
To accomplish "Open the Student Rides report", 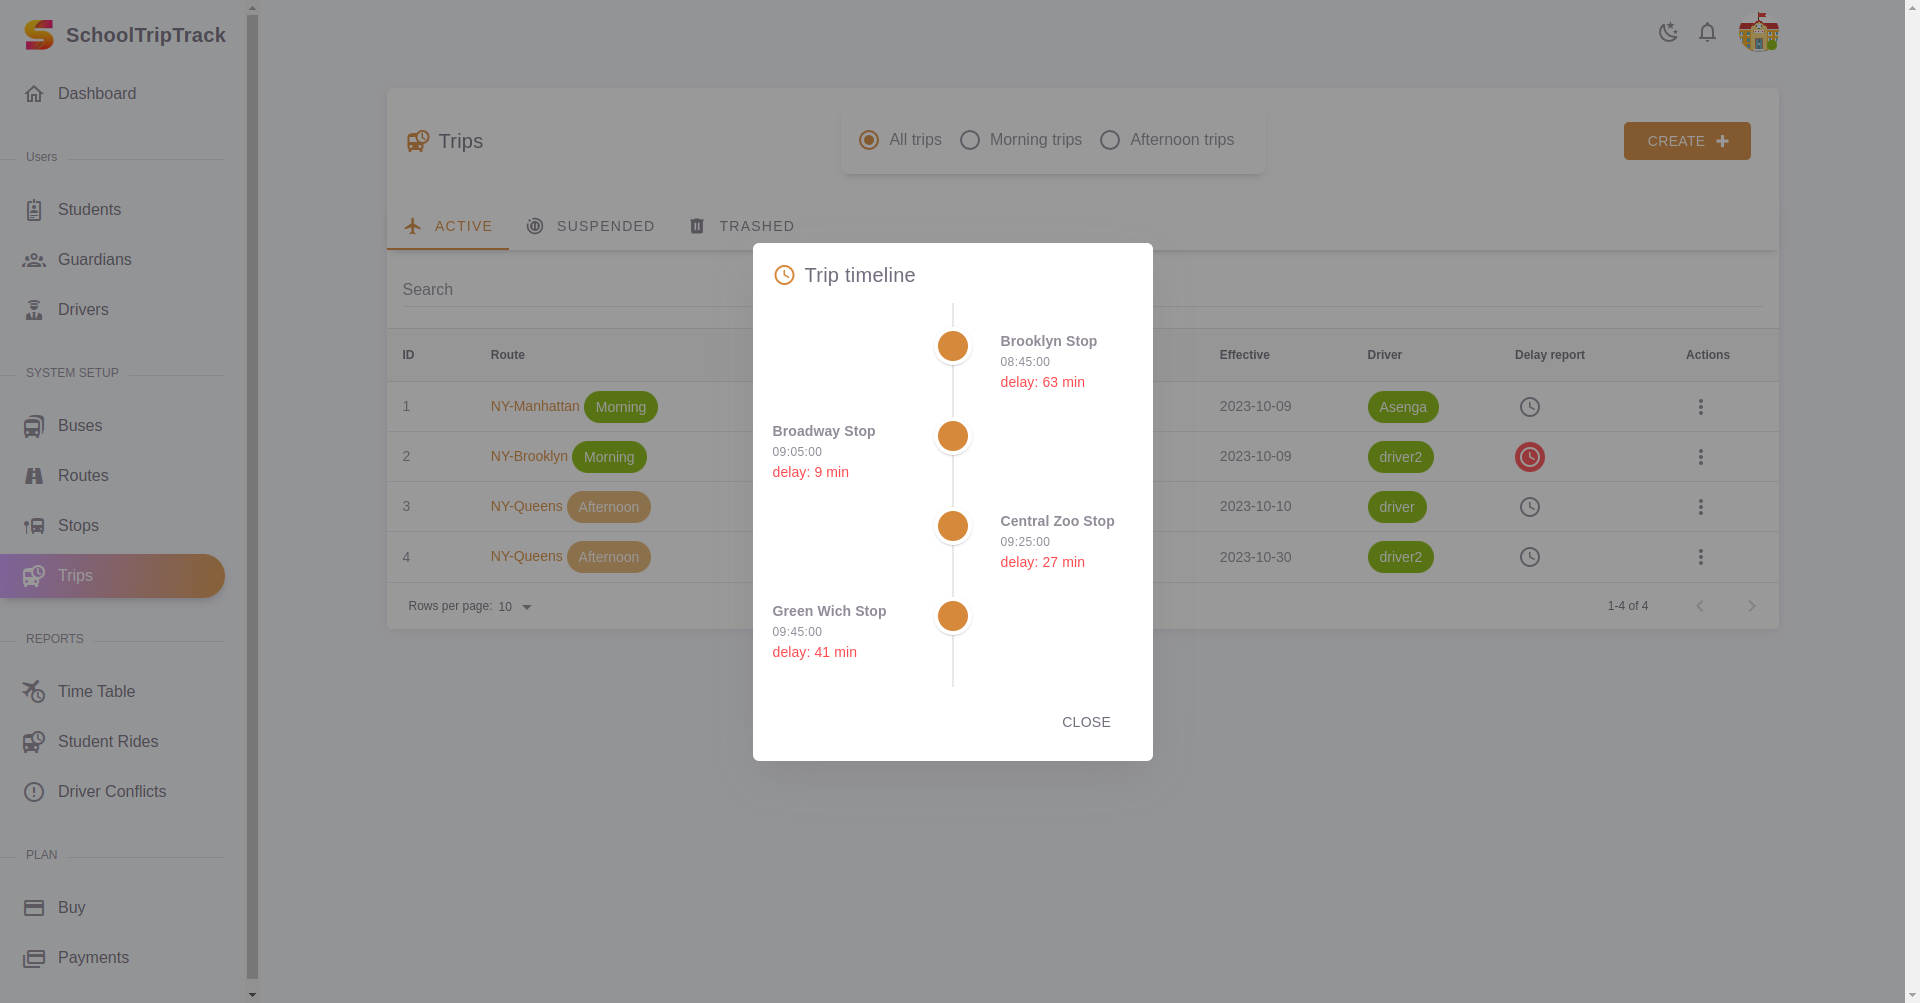I will click(x=108, y=741).
